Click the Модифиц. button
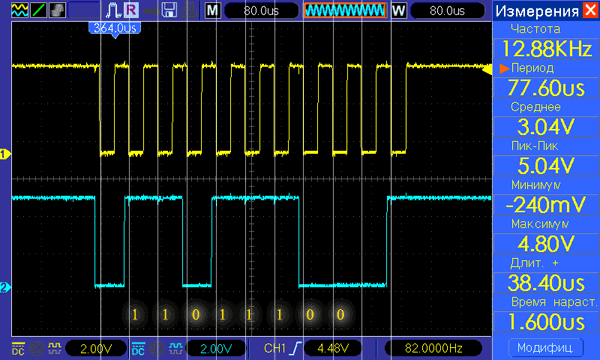 click(545, 348)
